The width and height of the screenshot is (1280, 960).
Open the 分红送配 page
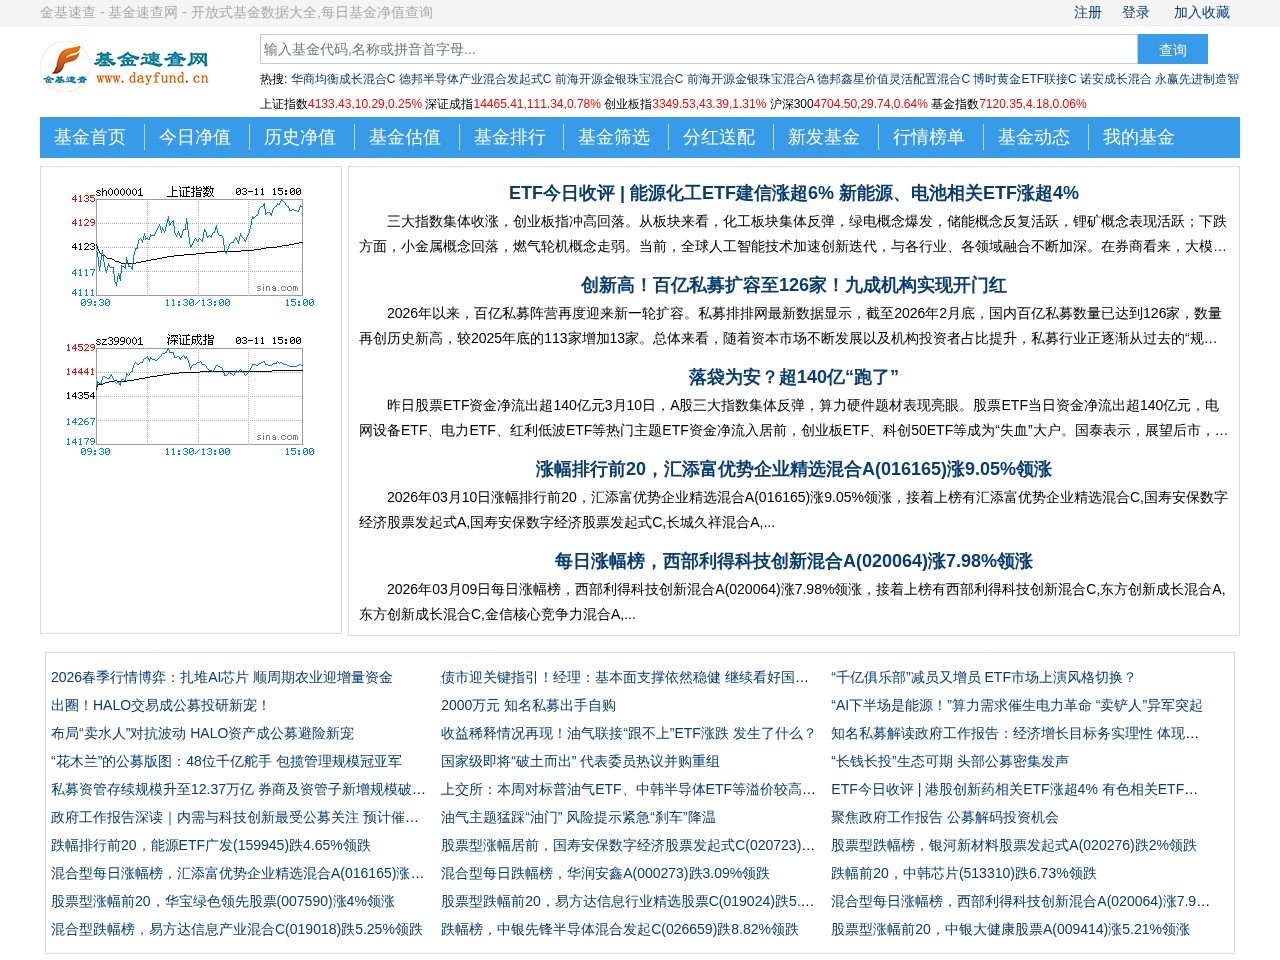tap(721, 138)
